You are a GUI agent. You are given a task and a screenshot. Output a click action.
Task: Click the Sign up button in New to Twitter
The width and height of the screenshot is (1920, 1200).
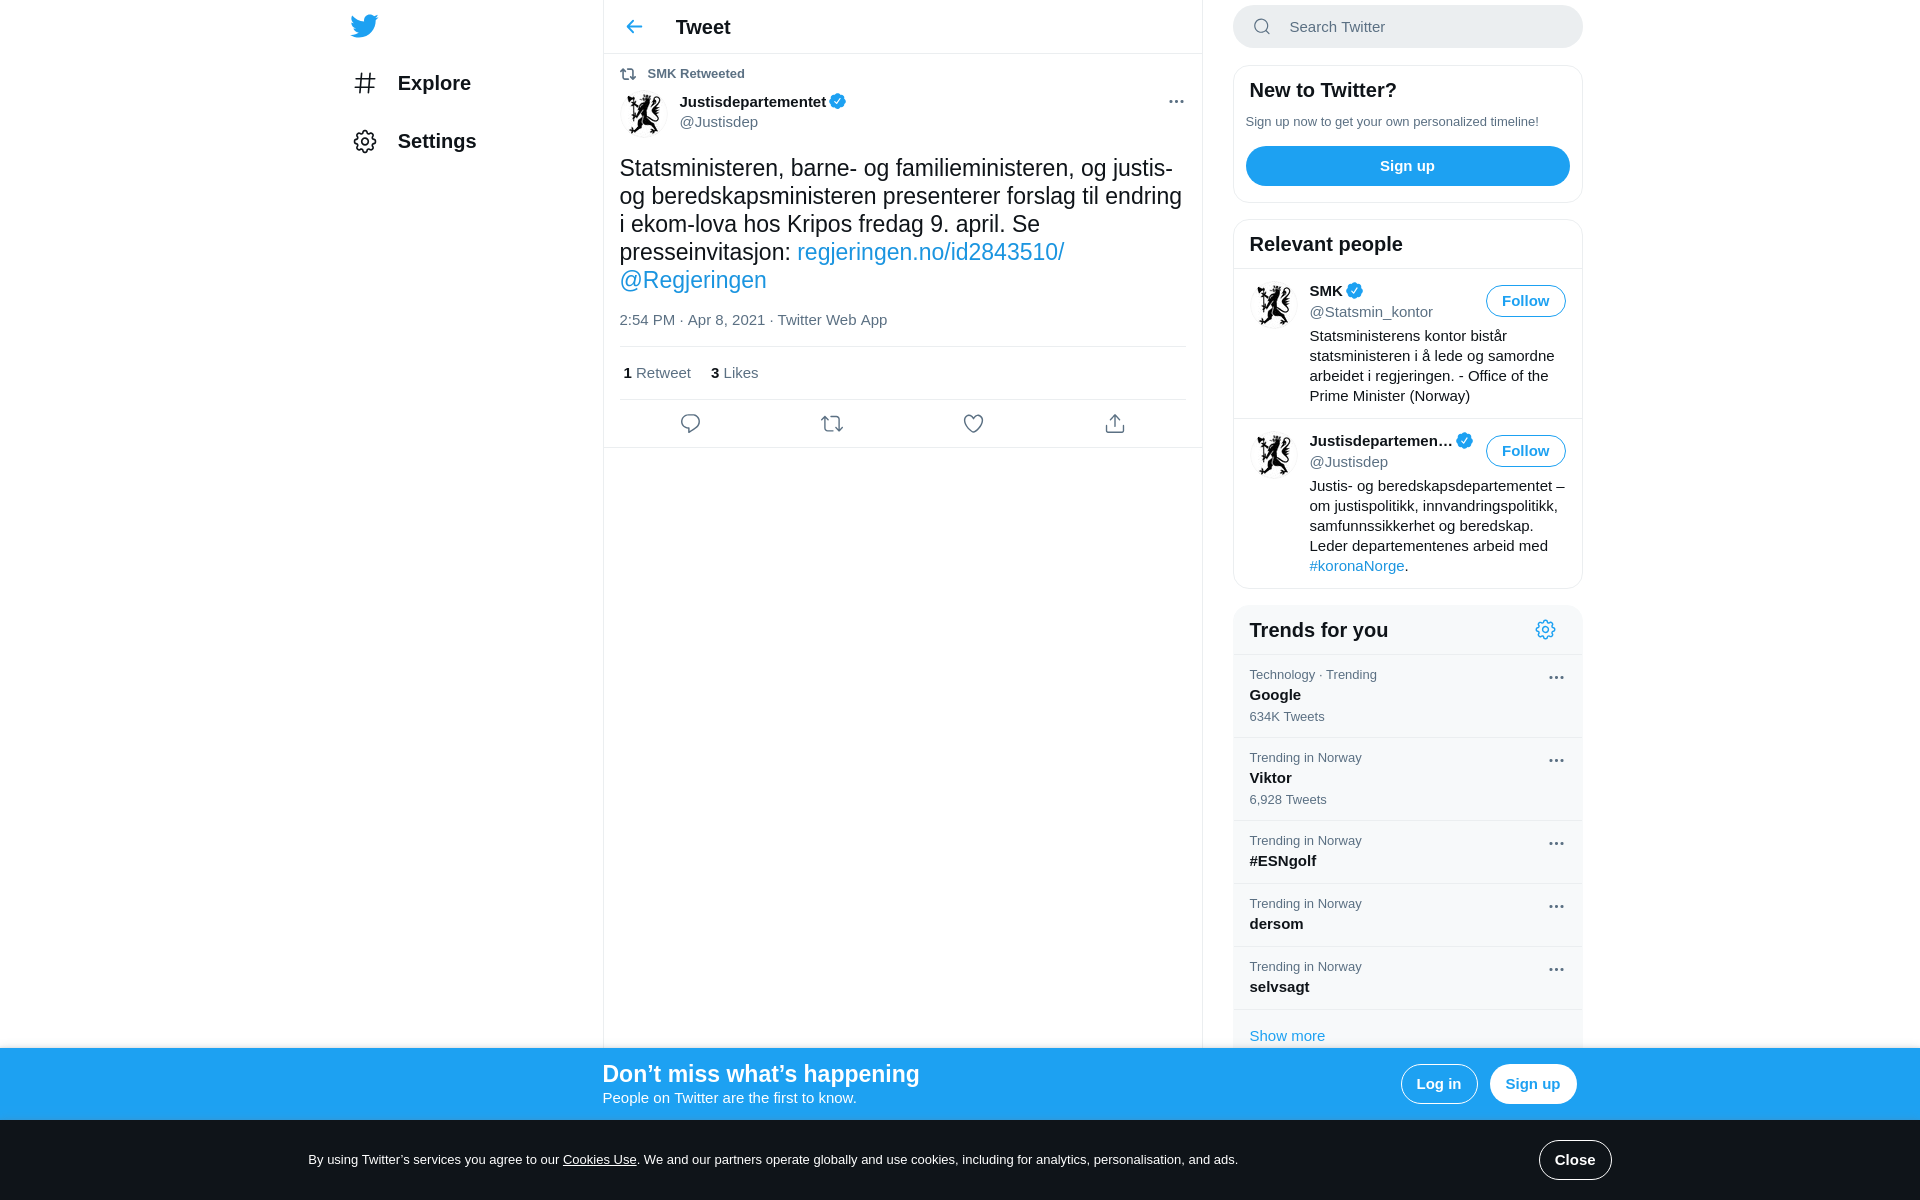tap(1407, 166)
